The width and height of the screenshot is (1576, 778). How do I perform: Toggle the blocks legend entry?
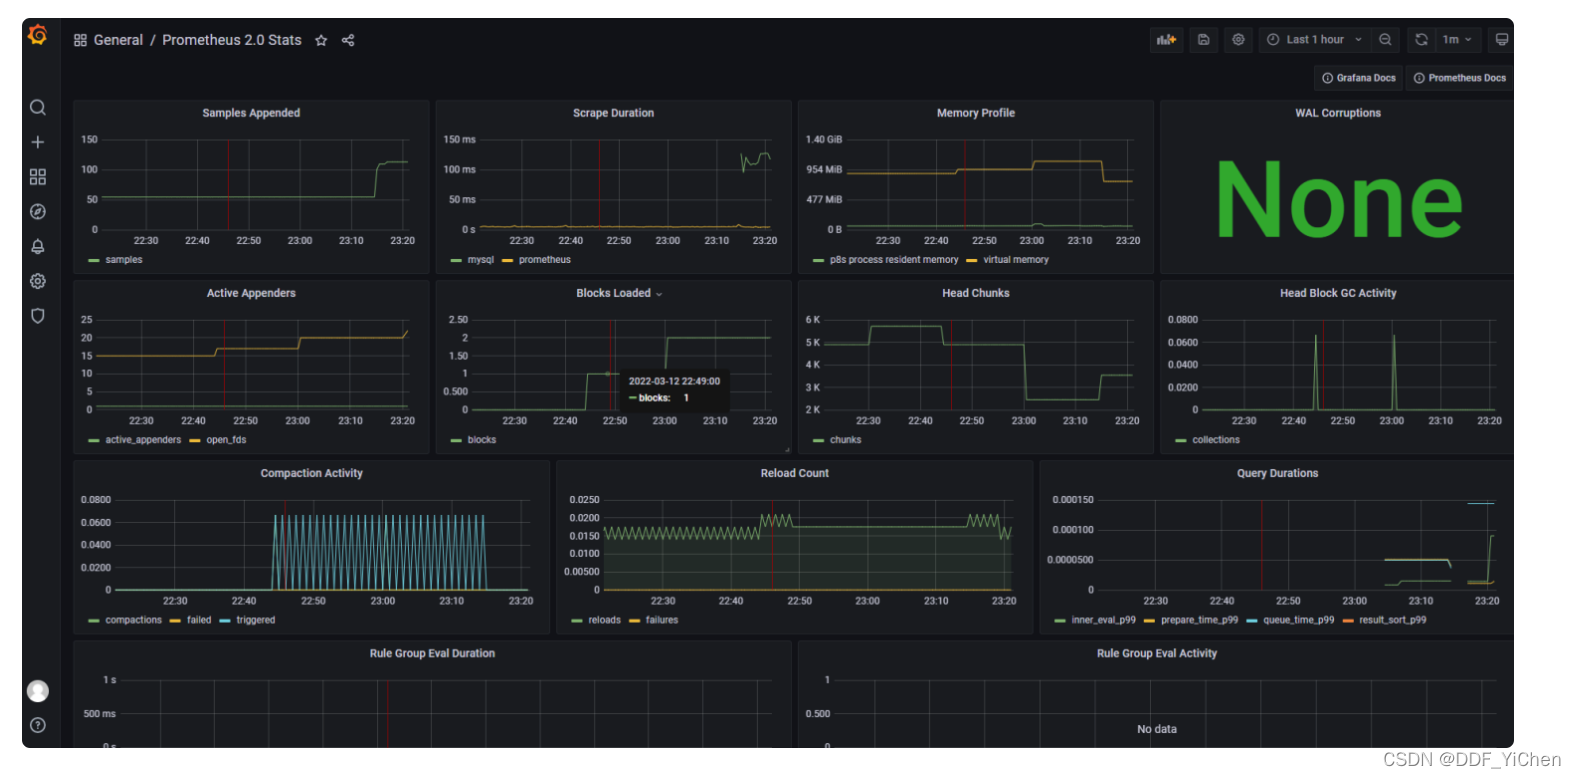point(481,440)
